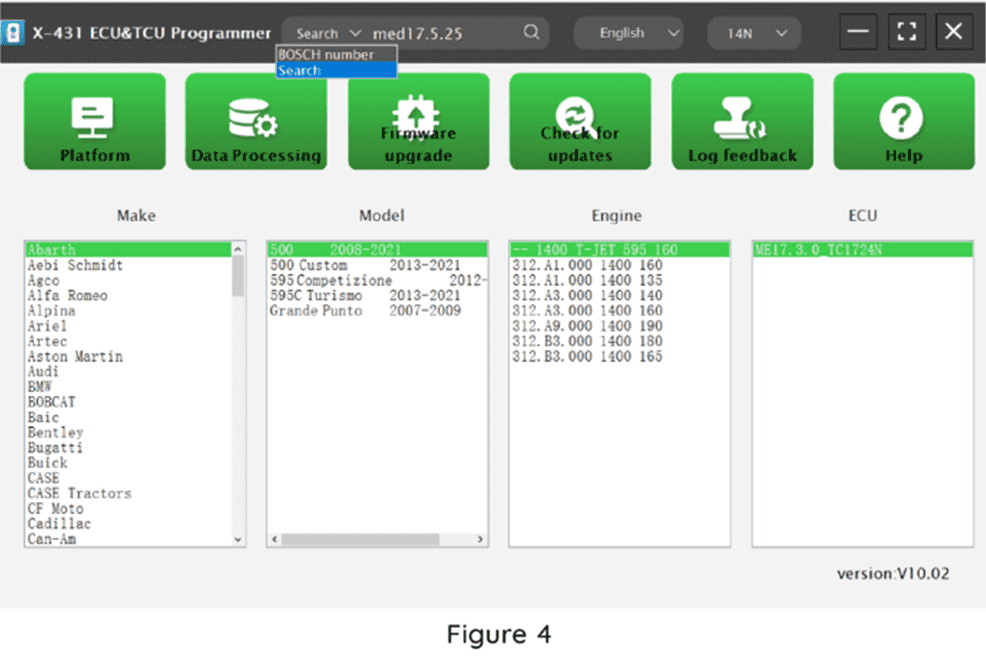Select model Grande Punto 2007-2009

[377, 311]
